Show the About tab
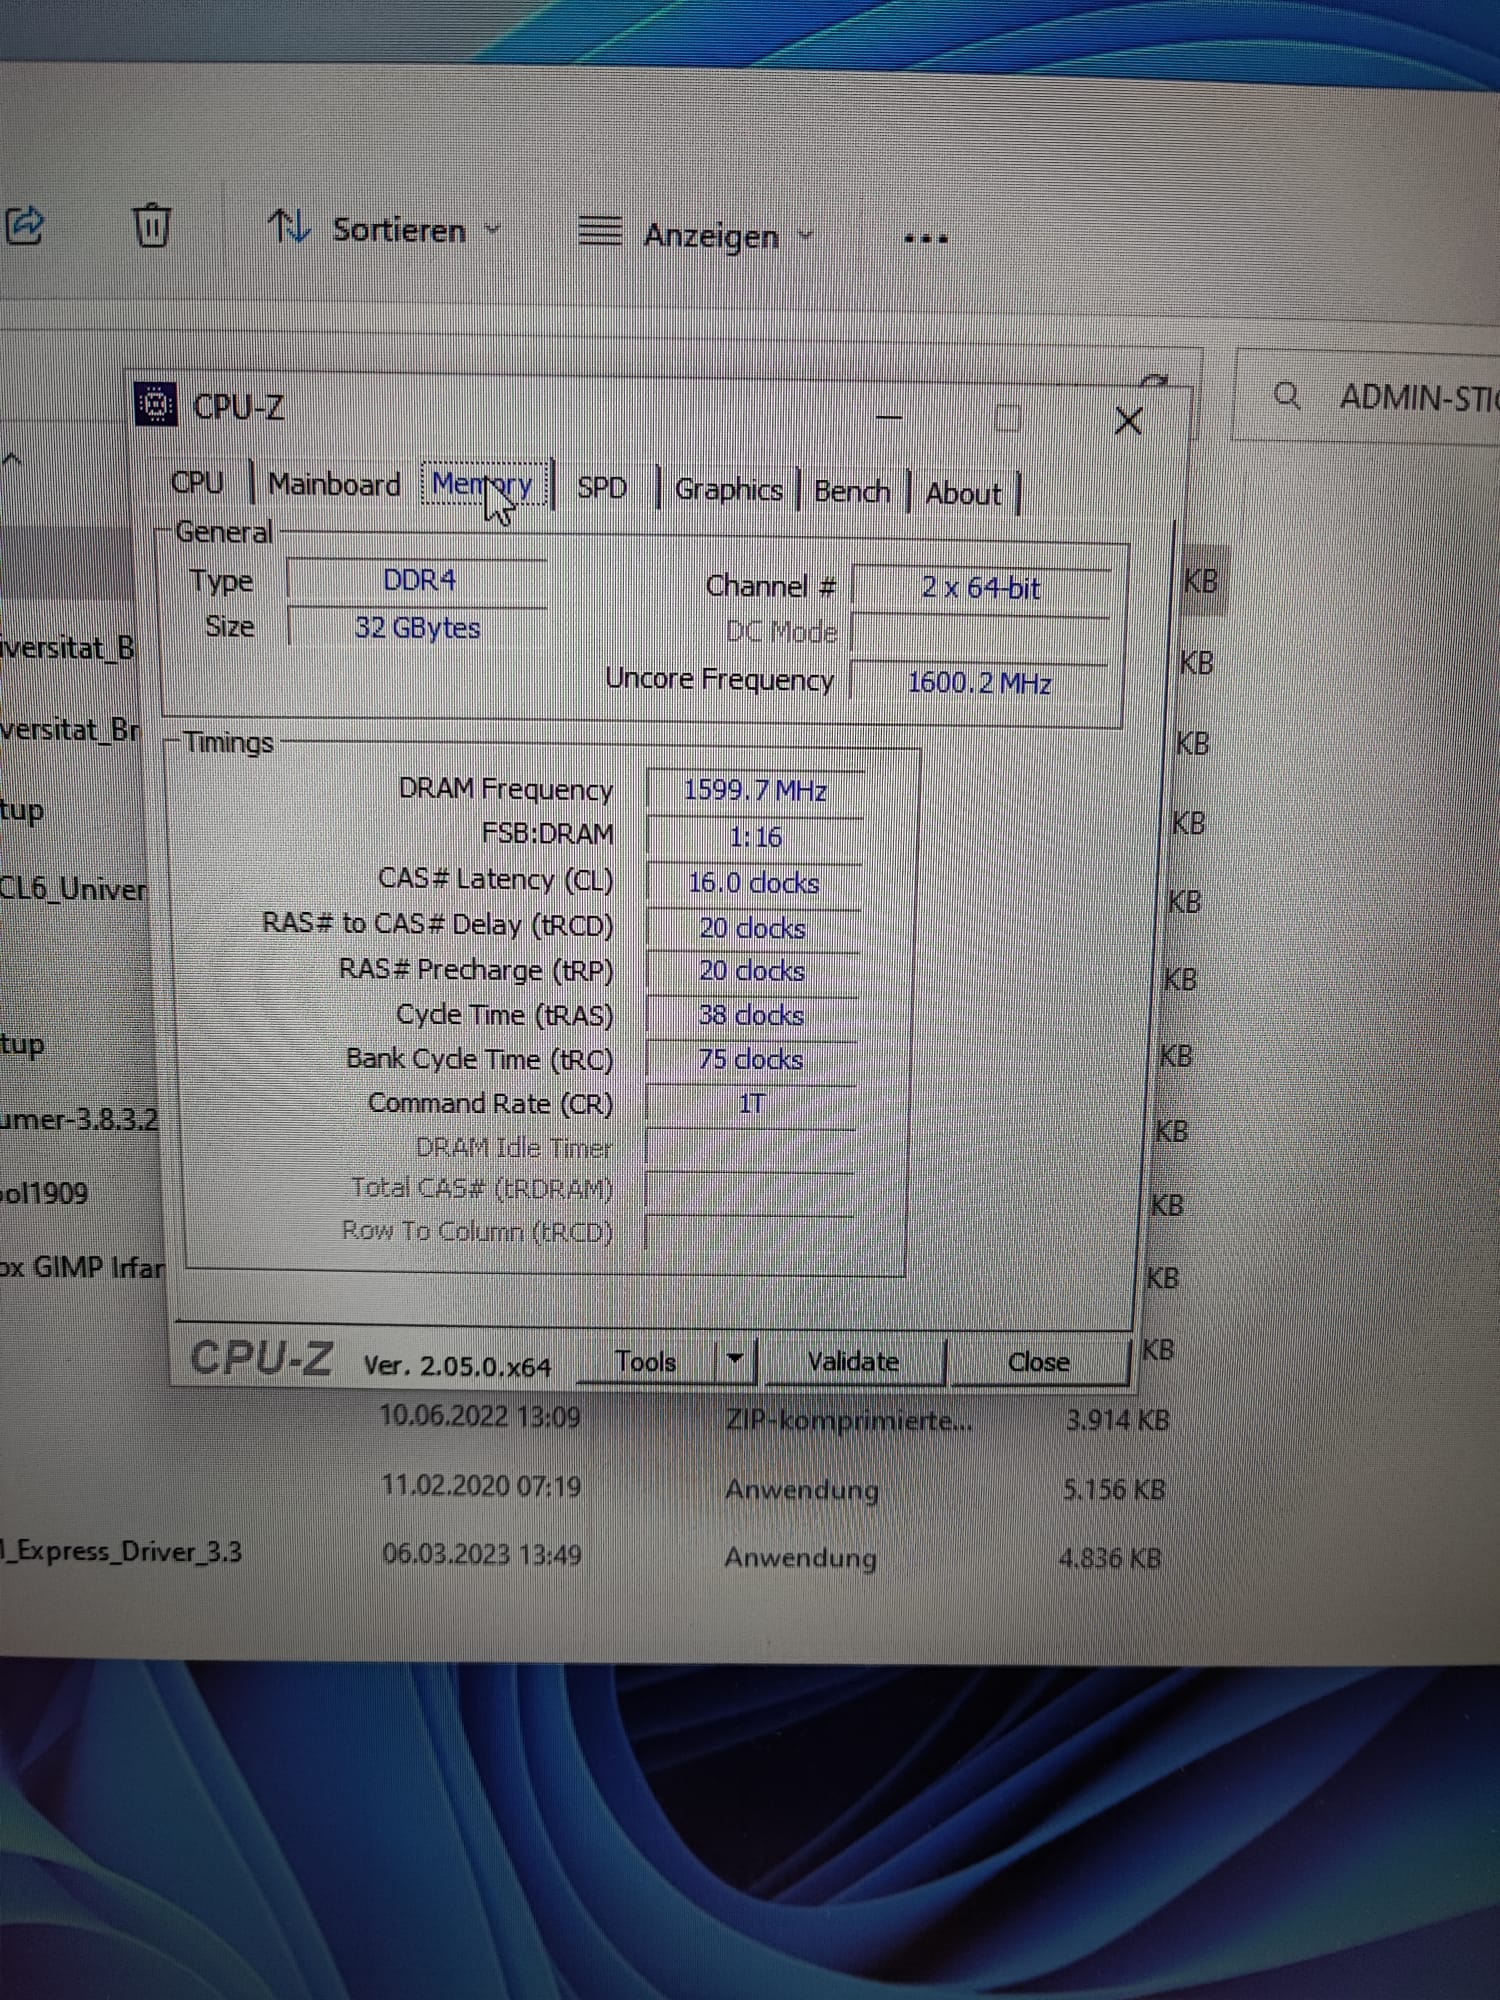Viewport: 1500px width, 2000px height. coord(963,494)
